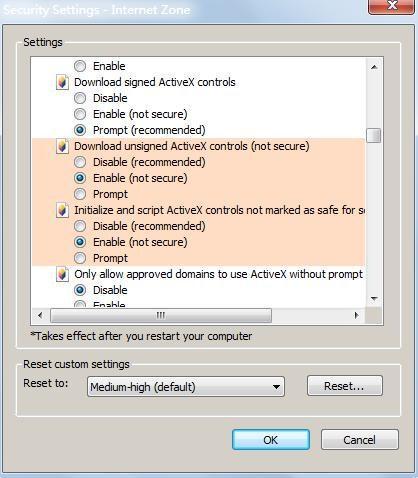Click the horizontal scrollbar right arrow
The height and width of the screenshot is (478, 418).
click(x=356, y=315)
